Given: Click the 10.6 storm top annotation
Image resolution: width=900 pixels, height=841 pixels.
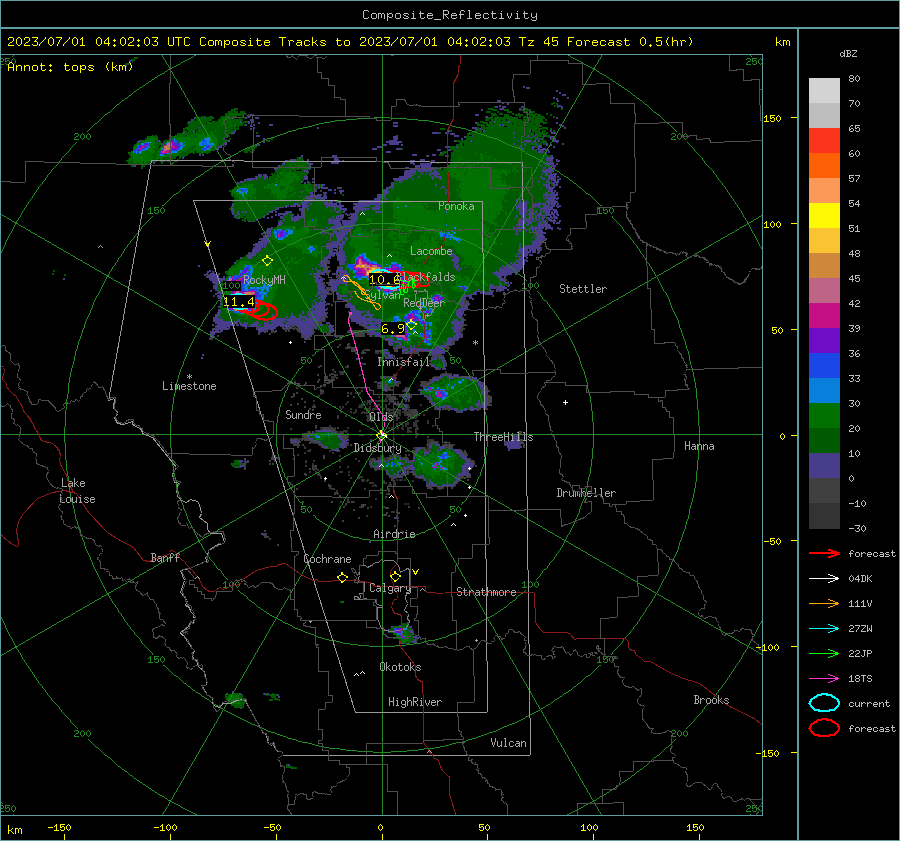Looking at the screenshot, I should [x=384, y=280].
